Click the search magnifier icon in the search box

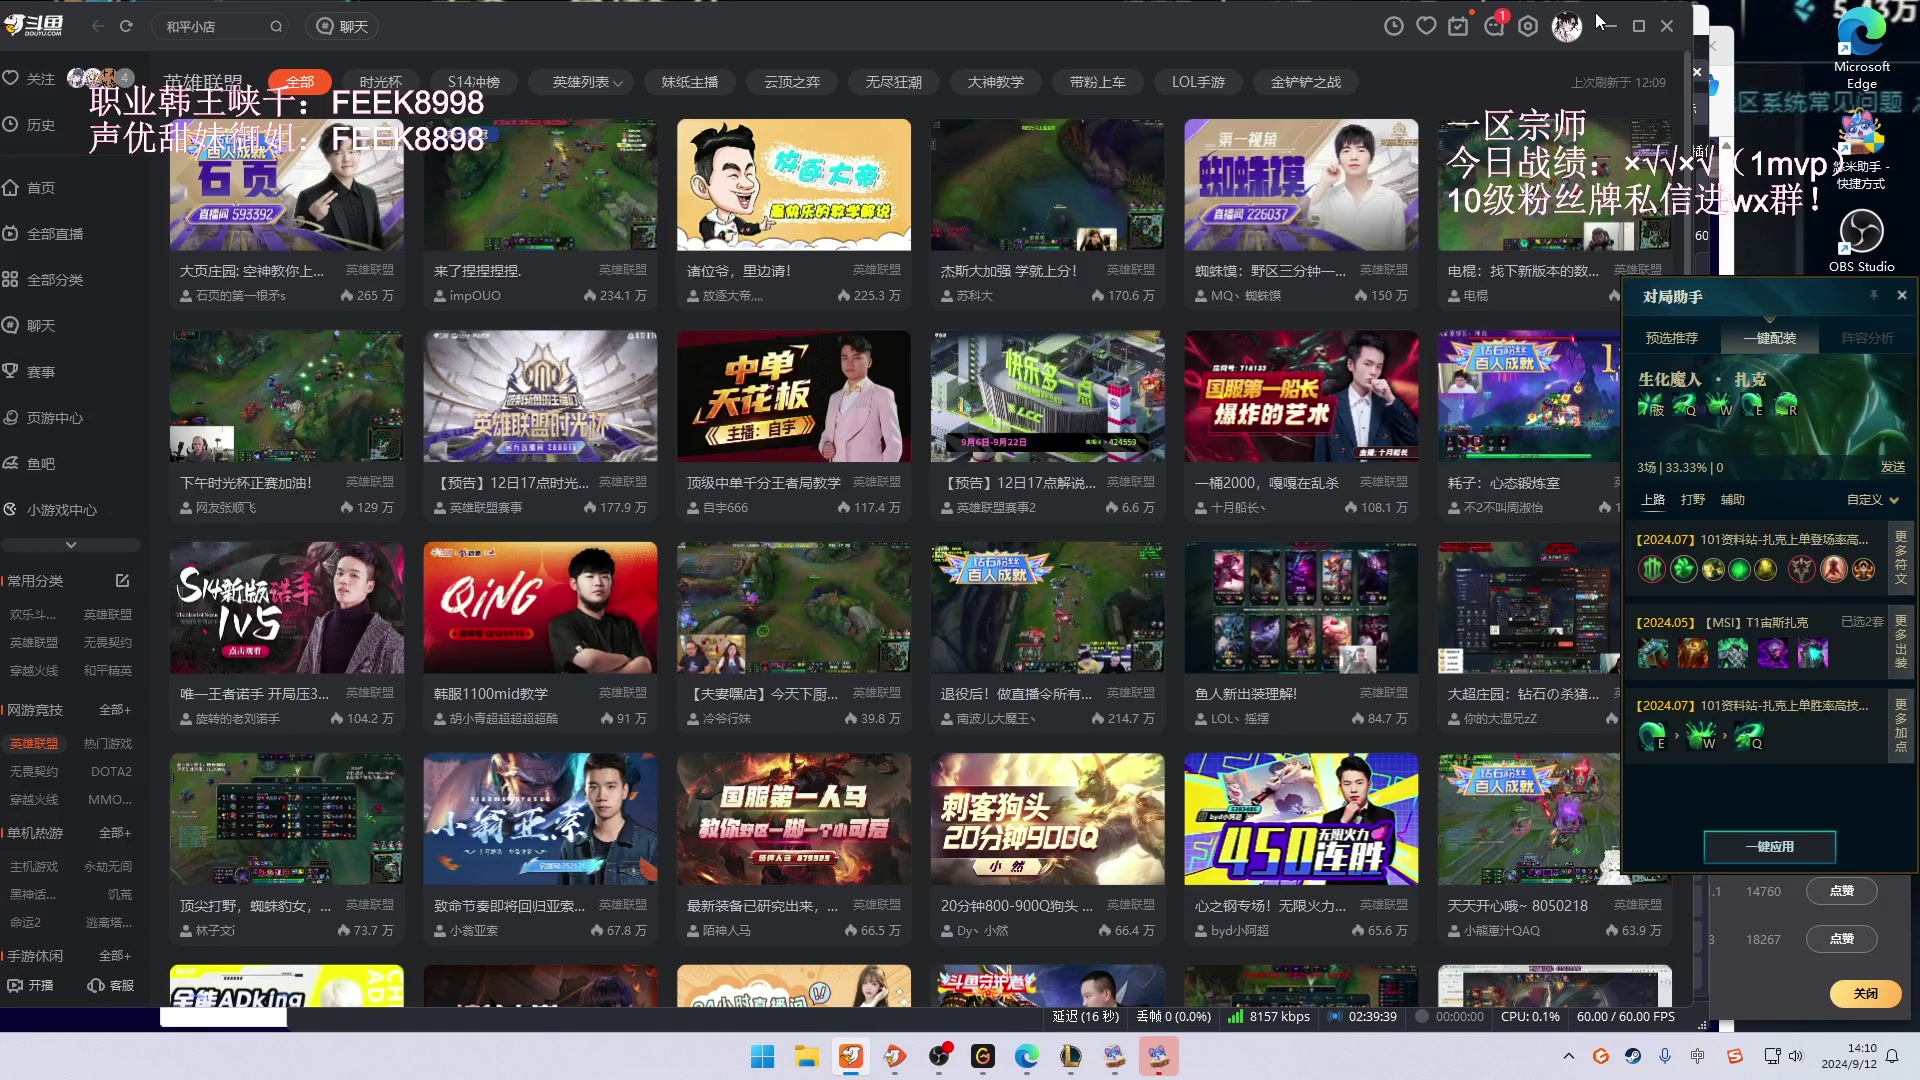(x=276, y=27)
